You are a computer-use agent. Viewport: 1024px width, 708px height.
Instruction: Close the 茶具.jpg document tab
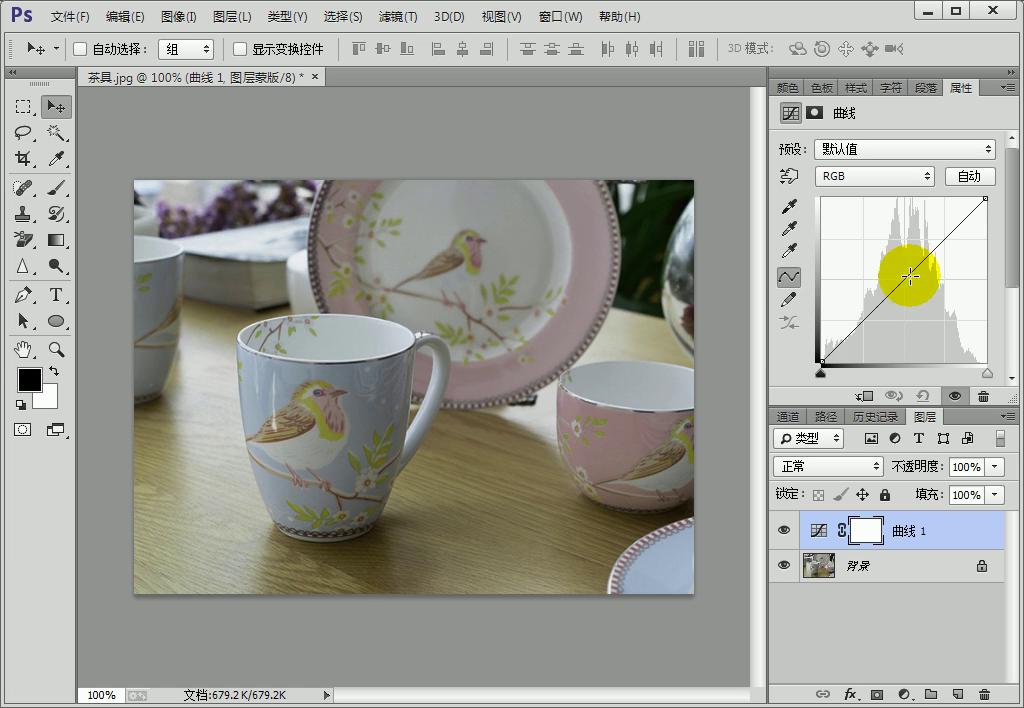[x=316, y=77]
